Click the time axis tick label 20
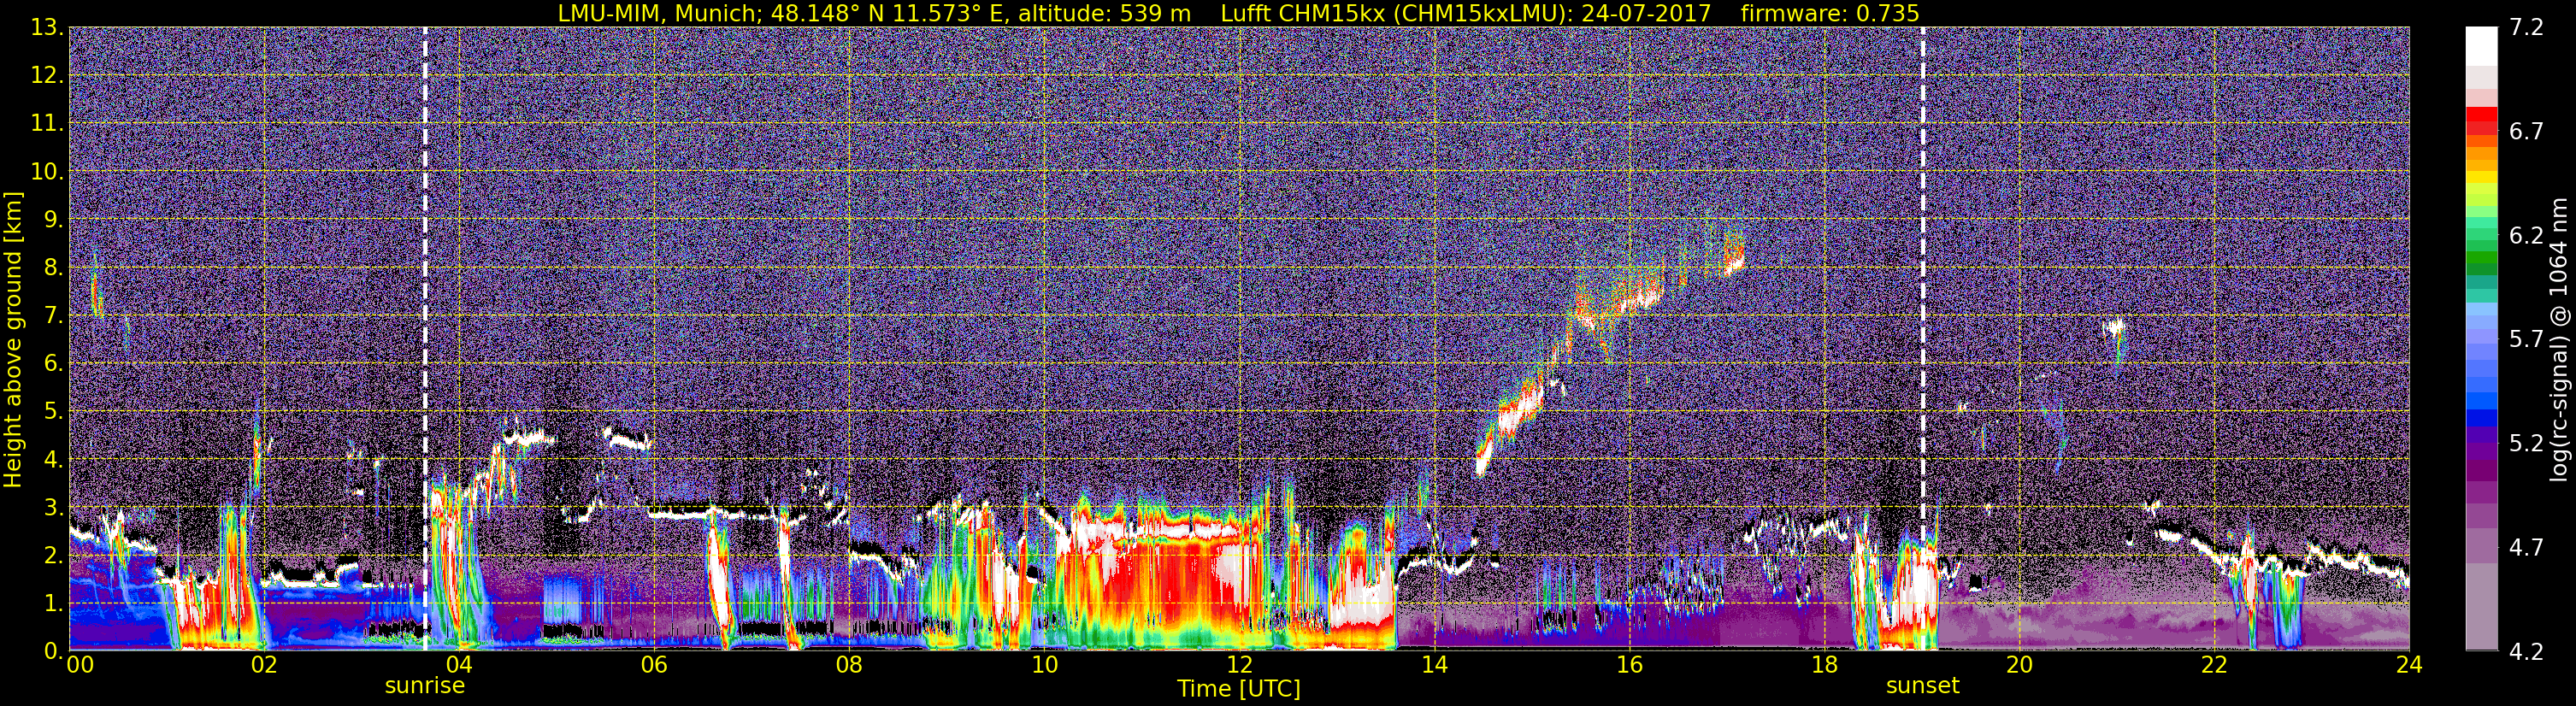Viewport: 2576px width, 706px height. click(x=2019, y=665)
